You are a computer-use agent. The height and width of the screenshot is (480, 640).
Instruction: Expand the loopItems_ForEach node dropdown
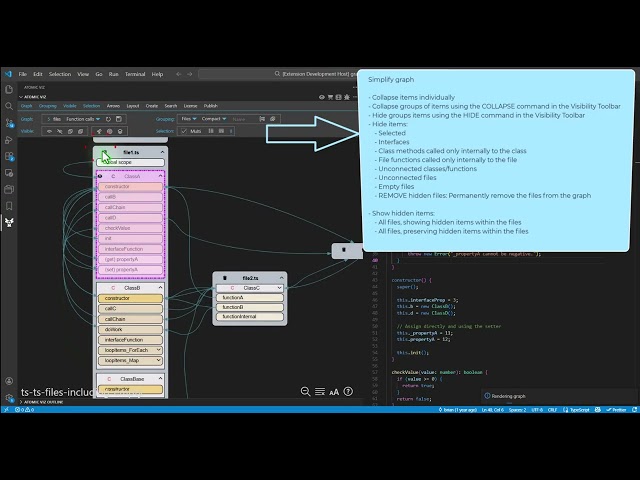coord(158,350)
